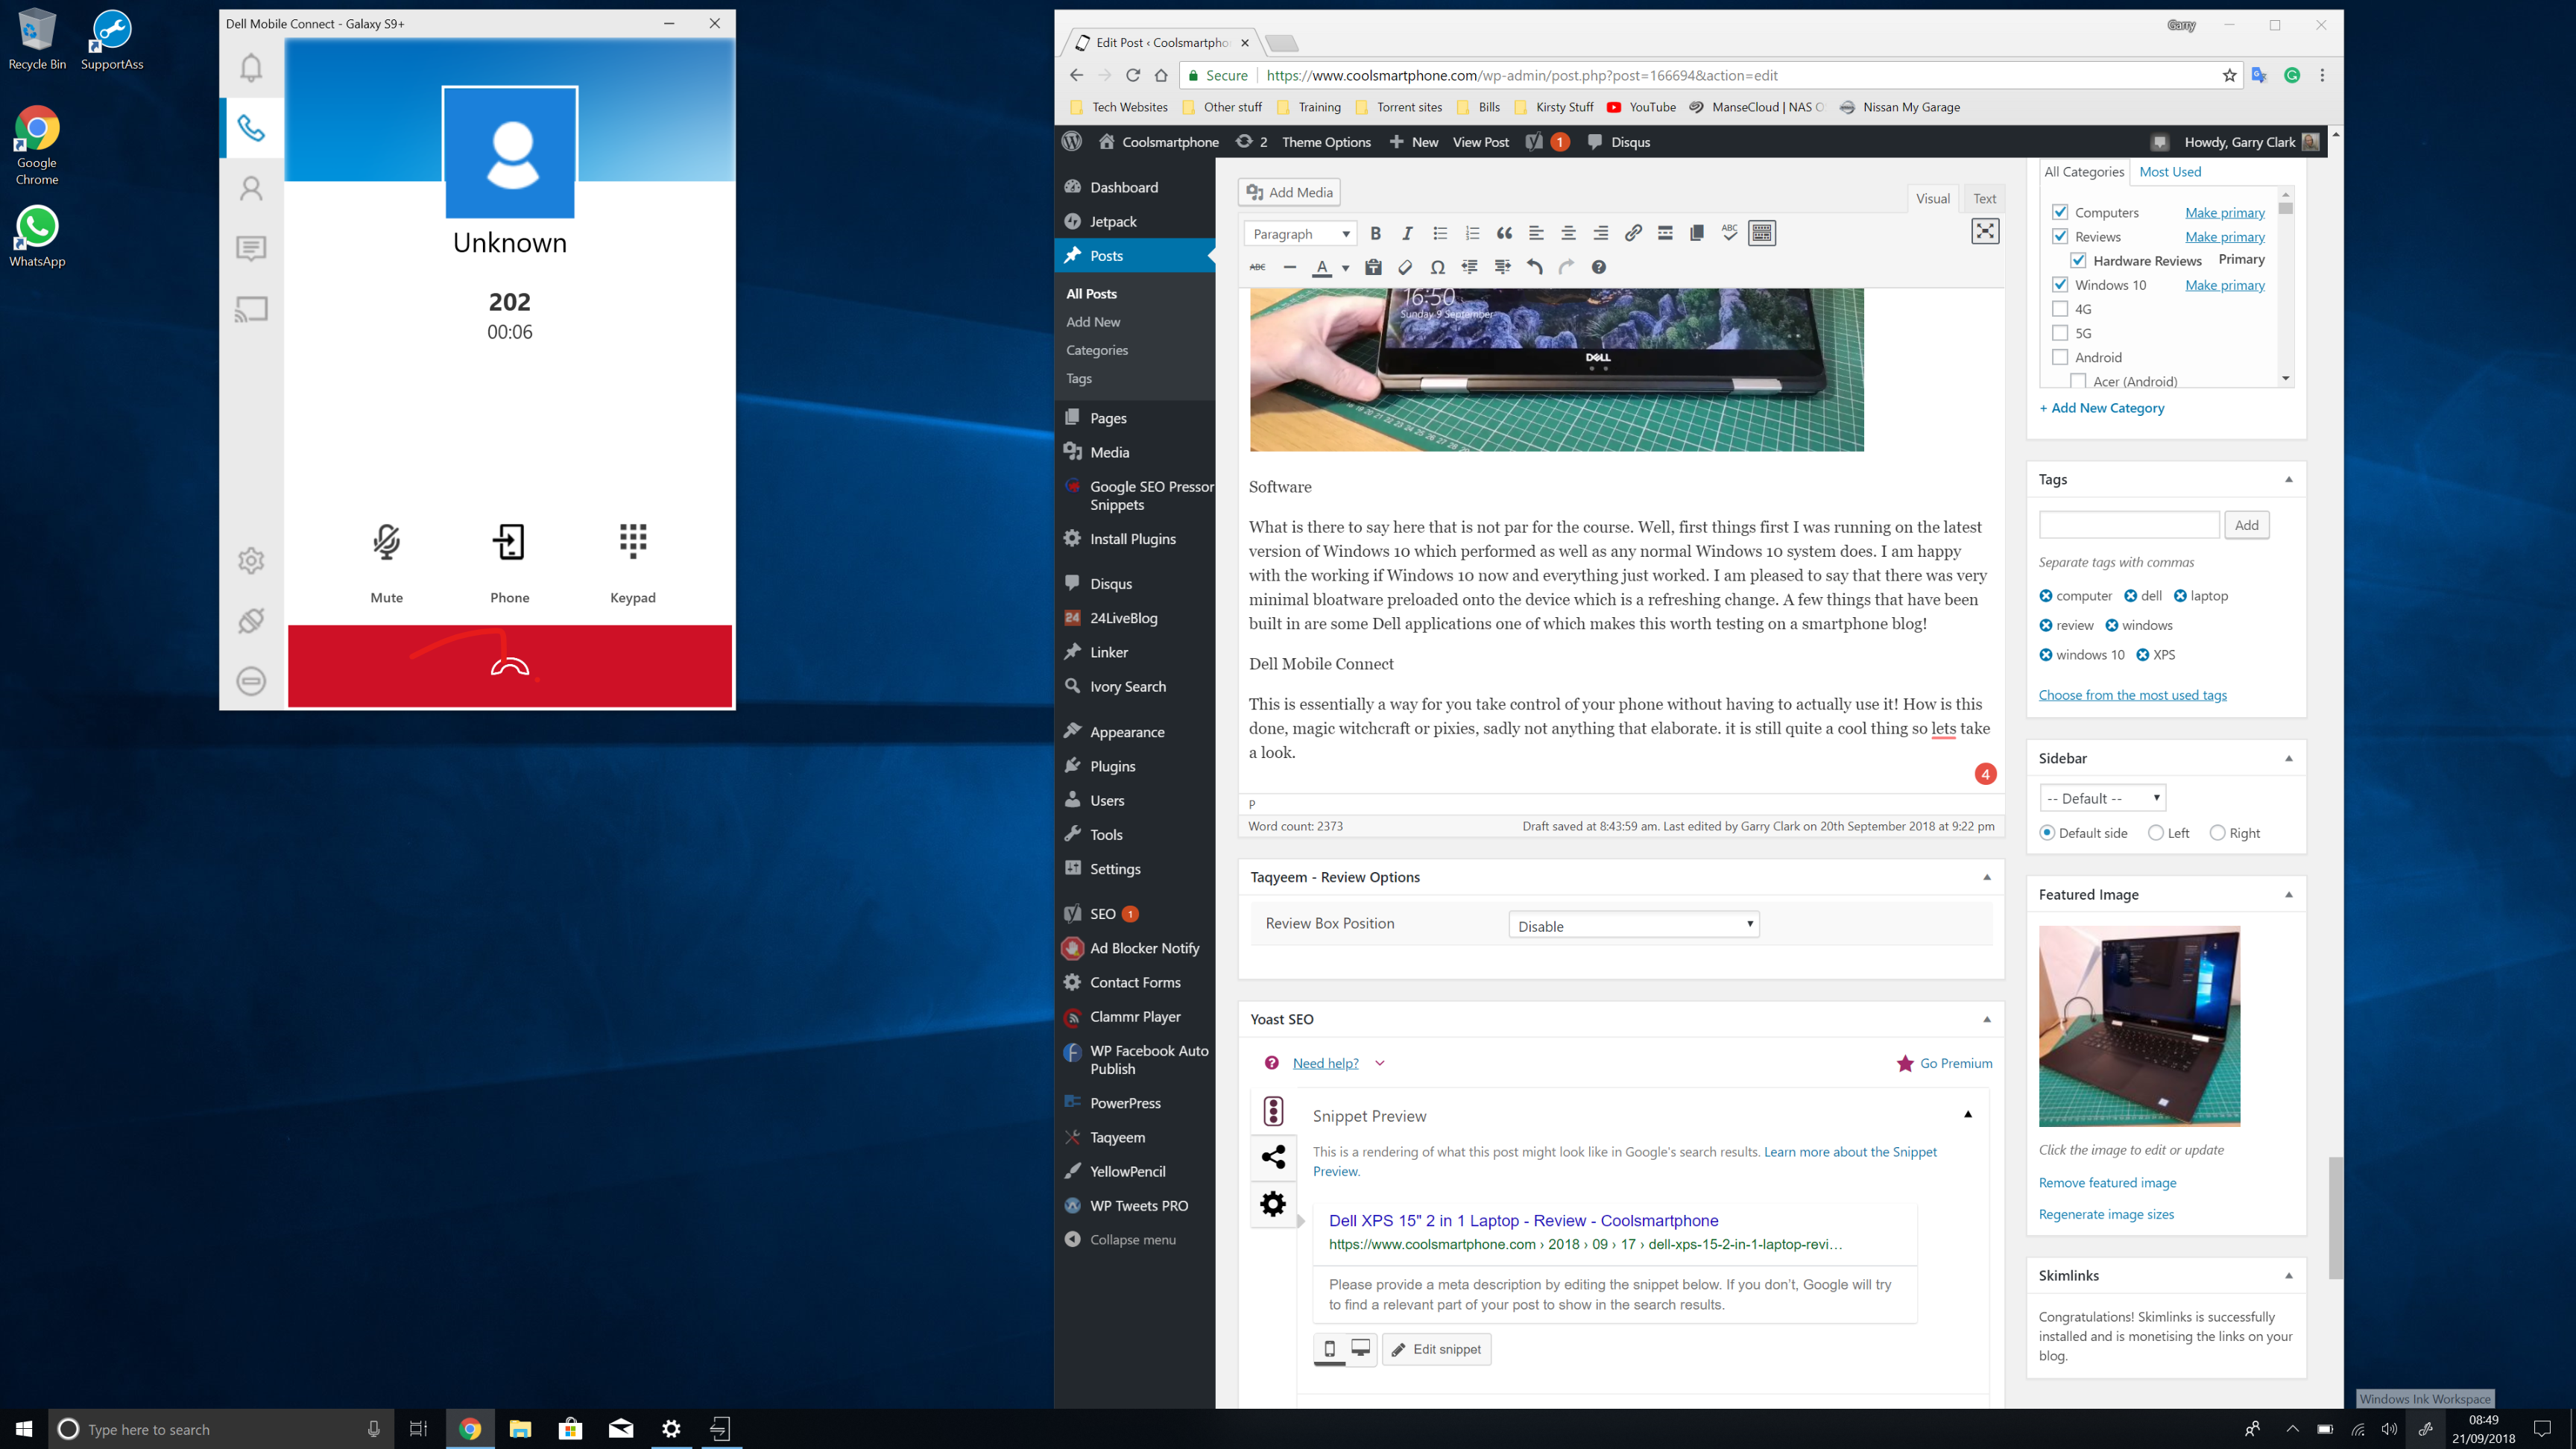Transfer the call to Phone
Image resolution: width=2576 pixels, height=1449 pixels.
click(x=510, y=563)
